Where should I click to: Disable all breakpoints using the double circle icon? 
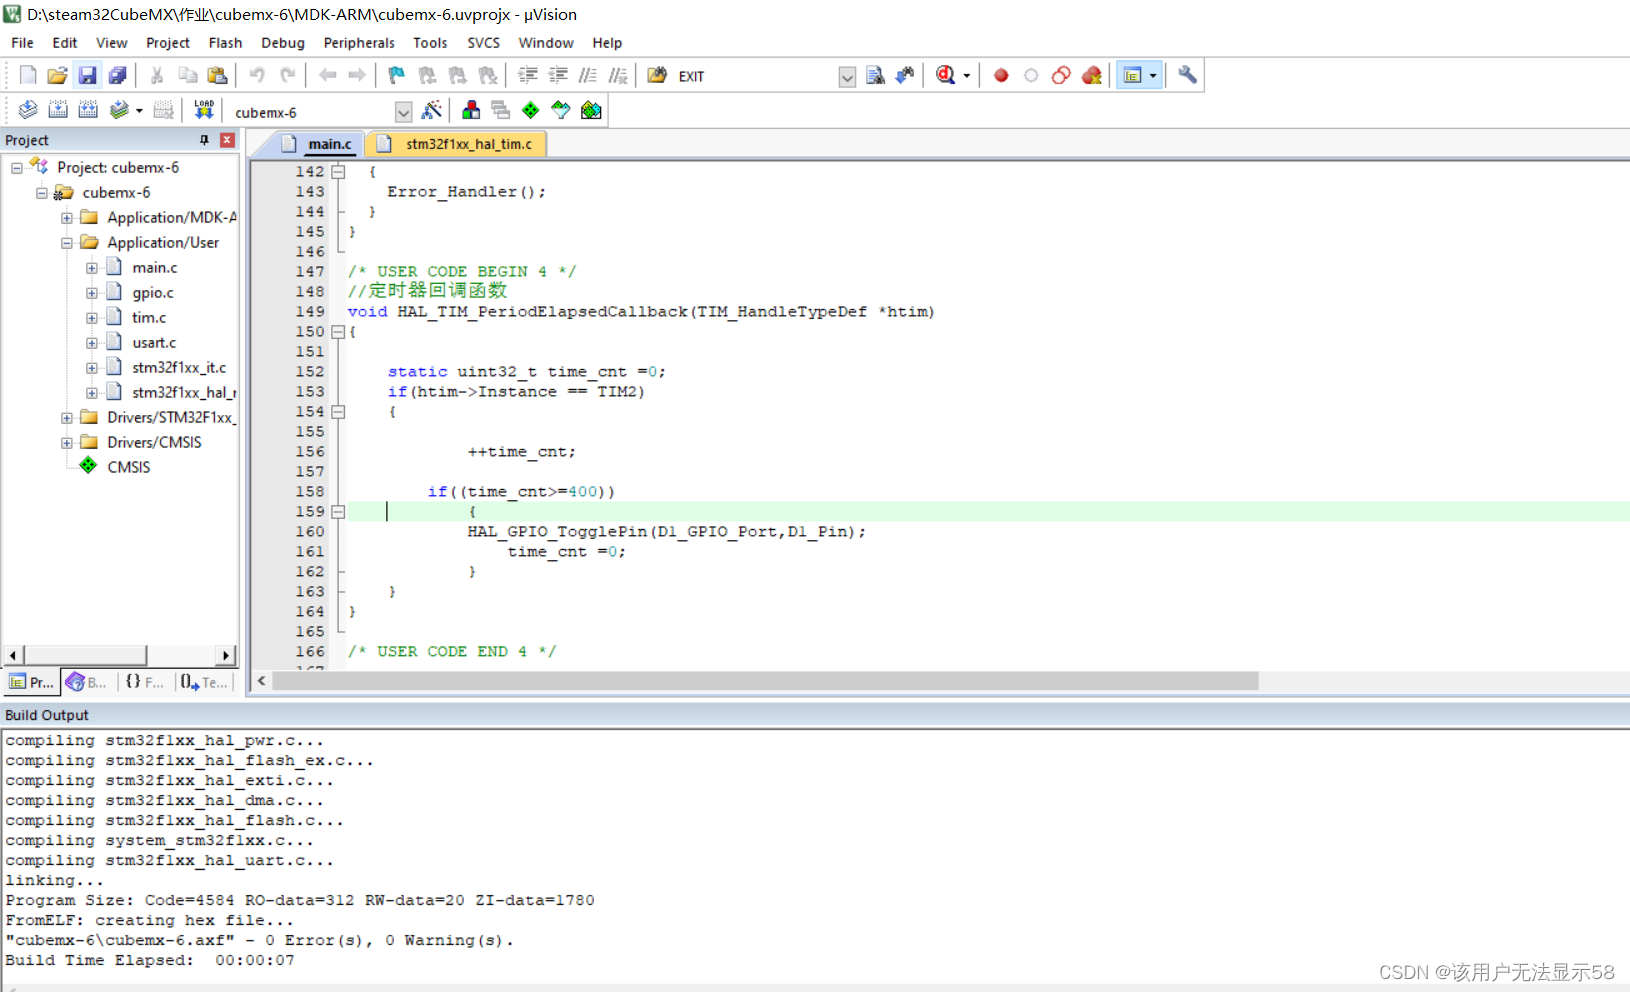pyautogui.click(x=1061, y=75)
